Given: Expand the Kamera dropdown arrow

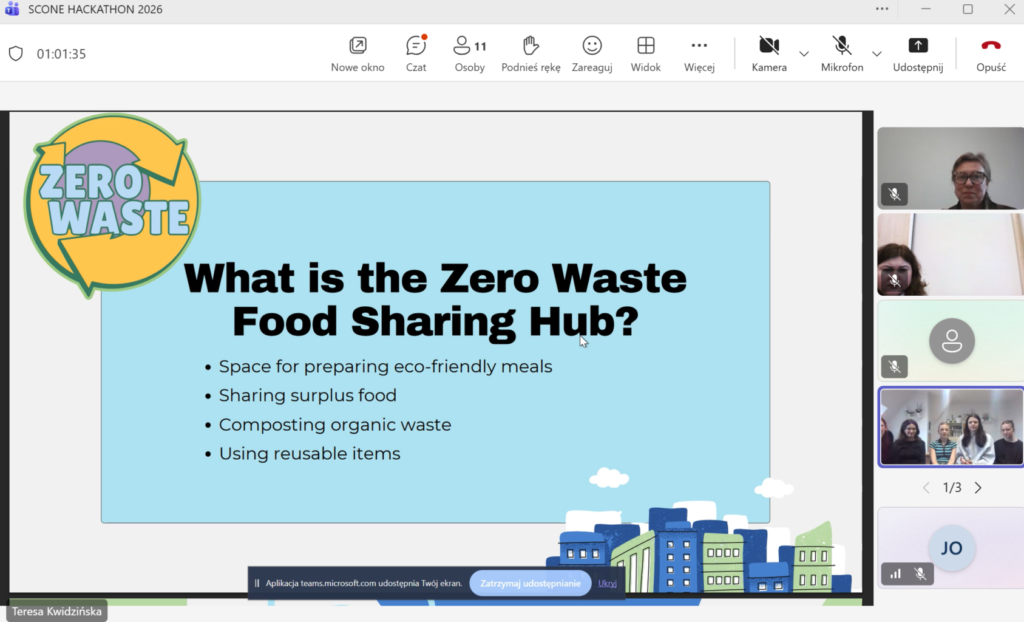Looking at the screenshot, I should pos(803,54).
